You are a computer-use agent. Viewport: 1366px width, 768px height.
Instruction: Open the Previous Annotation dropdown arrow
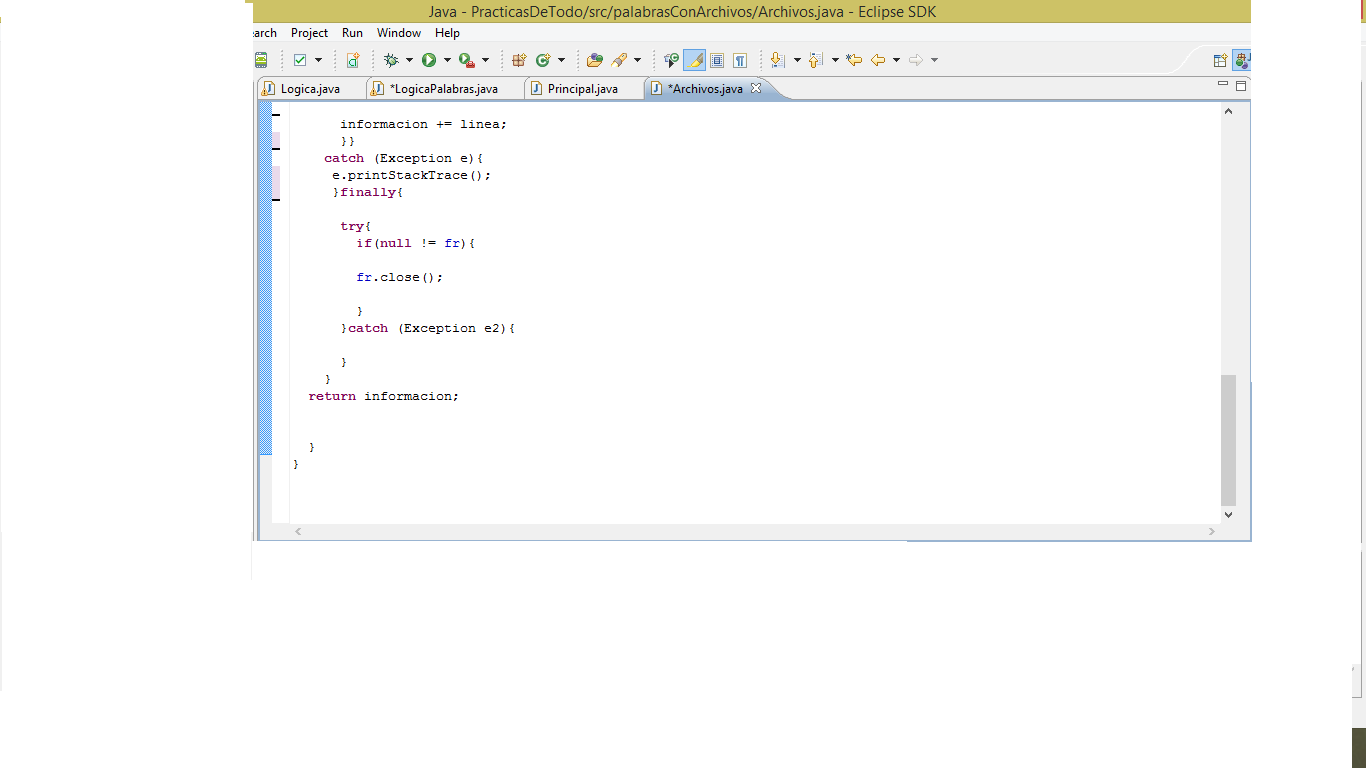pos(835,60)
